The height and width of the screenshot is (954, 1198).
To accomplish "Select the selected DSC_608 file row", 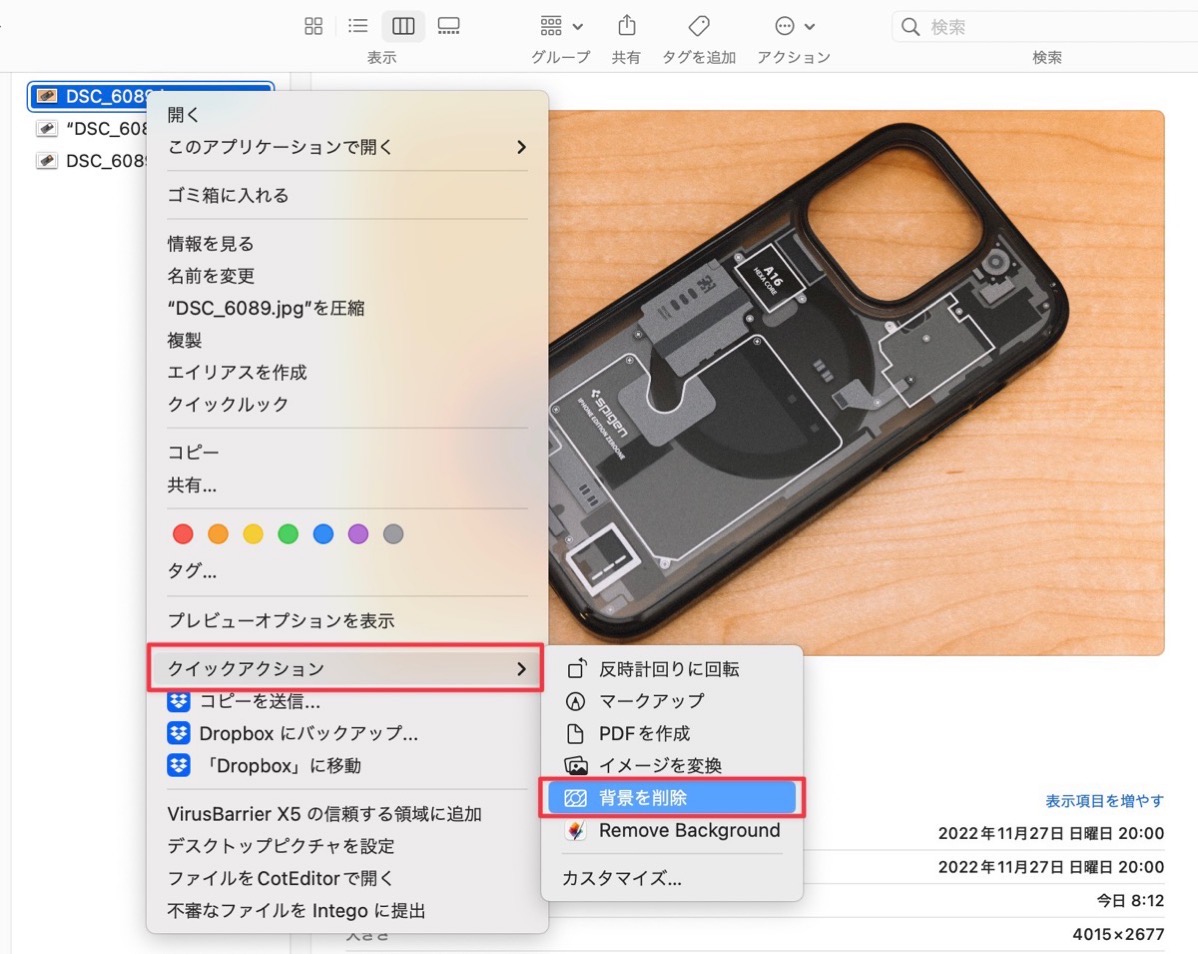I will pos(151,96).
